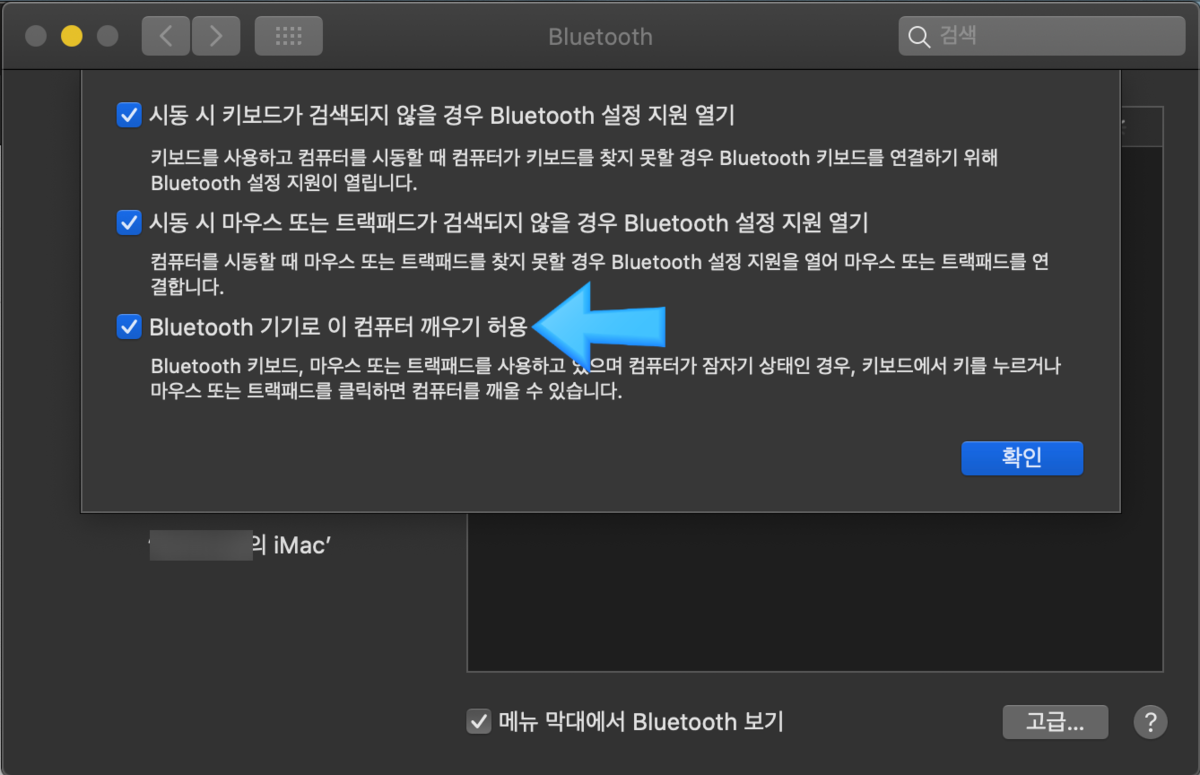Focus the 검색 search field

click(1041, 37)
